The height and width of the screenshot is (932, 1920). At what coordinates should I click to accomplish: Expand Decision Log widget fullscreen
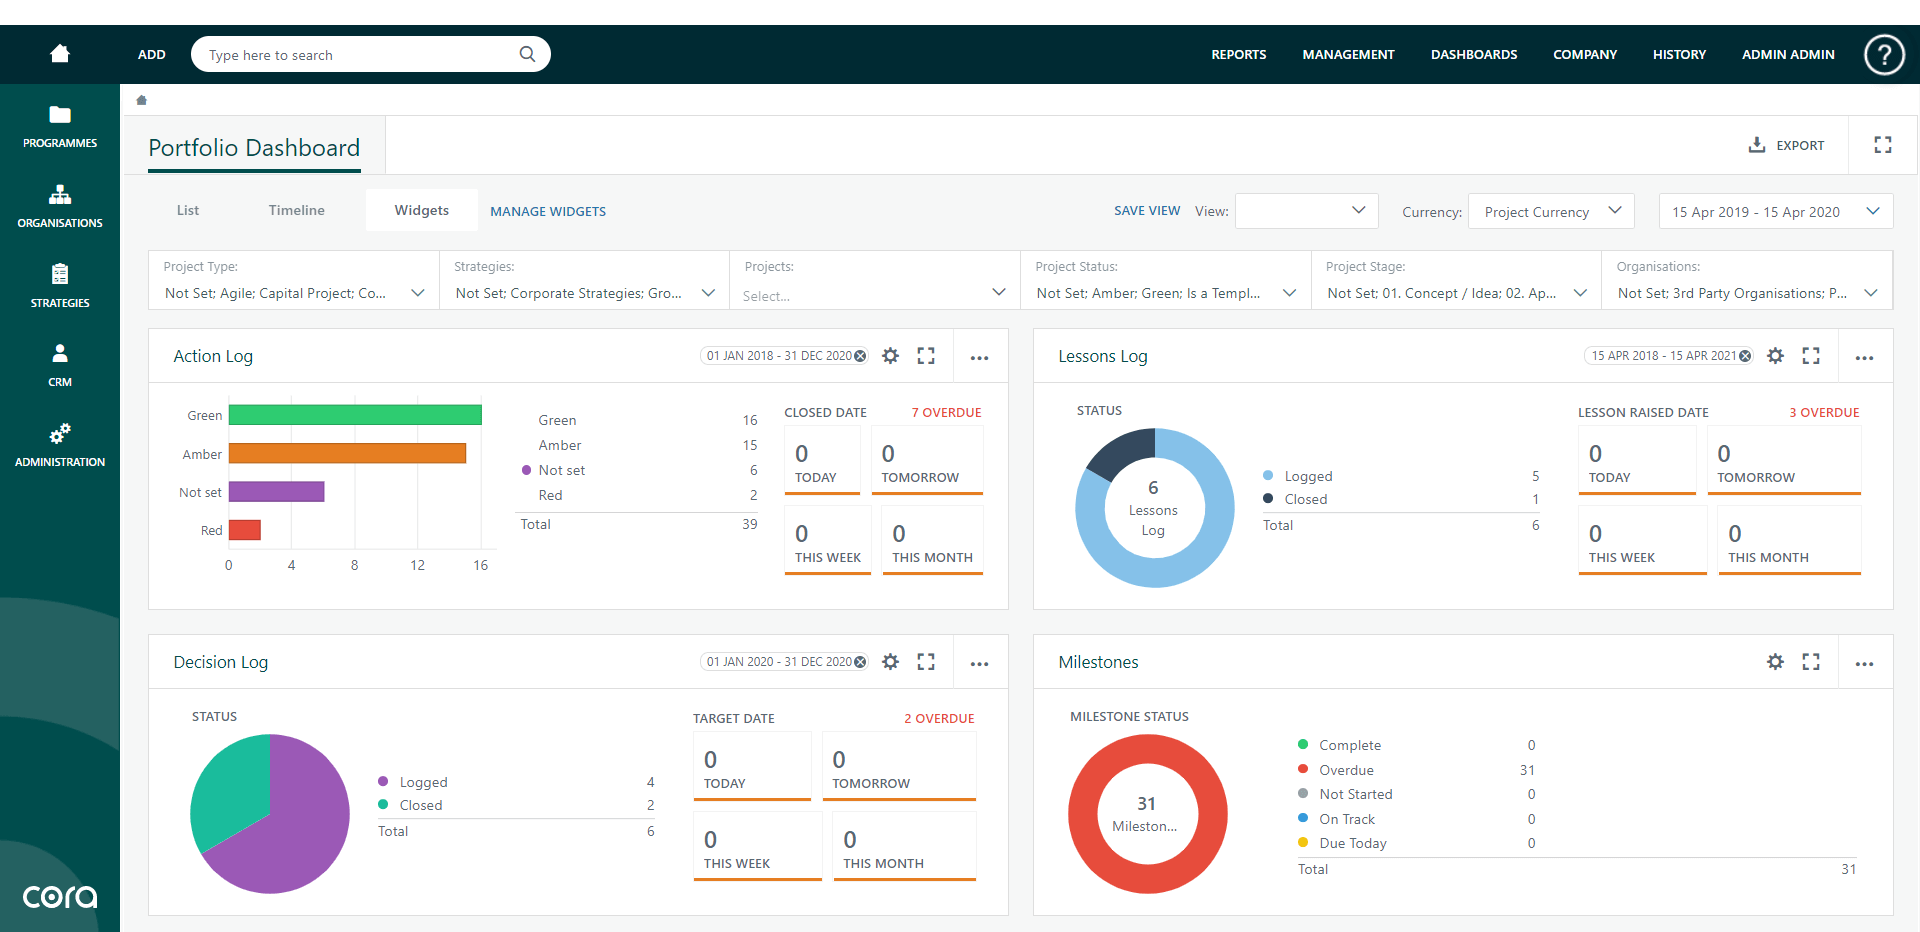pyautogui.click(x=926, y=662)
